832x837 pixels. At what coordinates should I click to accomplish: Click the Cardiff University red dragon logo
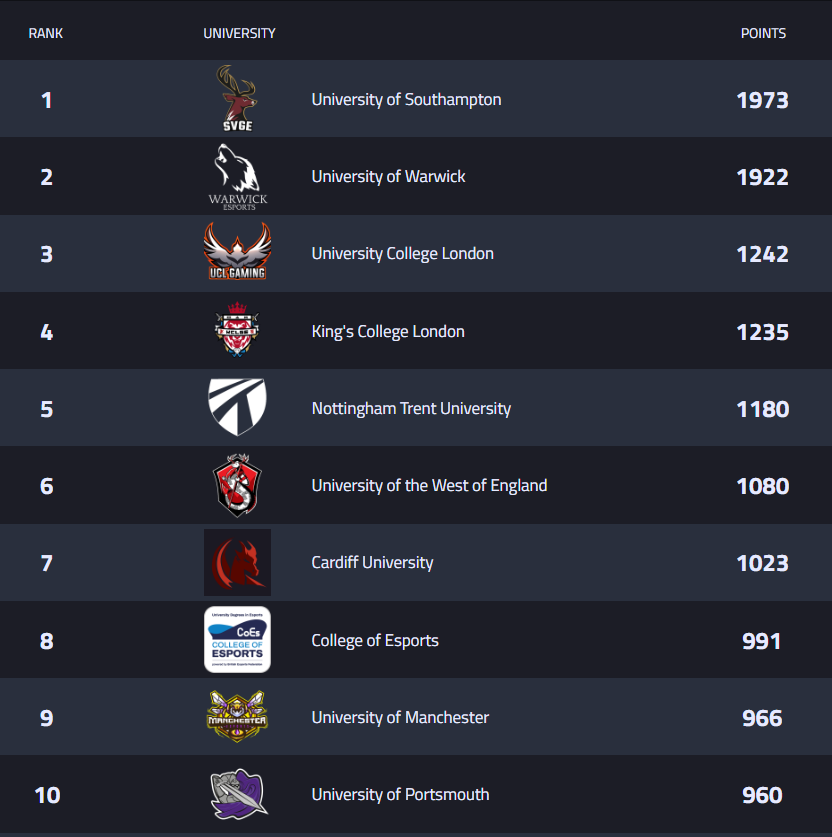pos(237,563)
